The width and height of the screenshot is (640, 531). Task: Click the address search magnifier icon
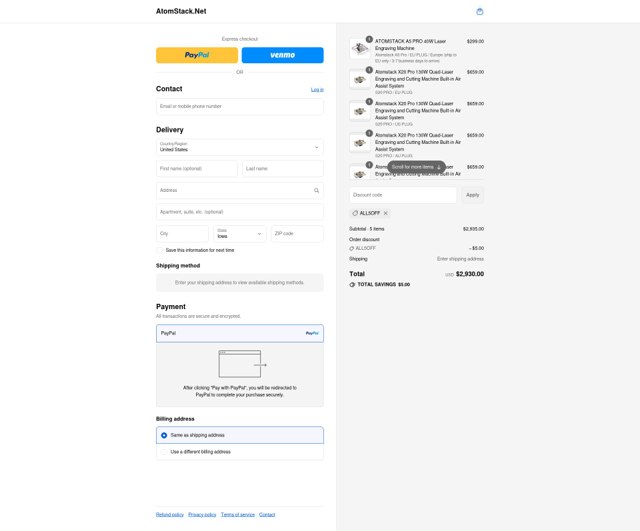click(316, 190)
